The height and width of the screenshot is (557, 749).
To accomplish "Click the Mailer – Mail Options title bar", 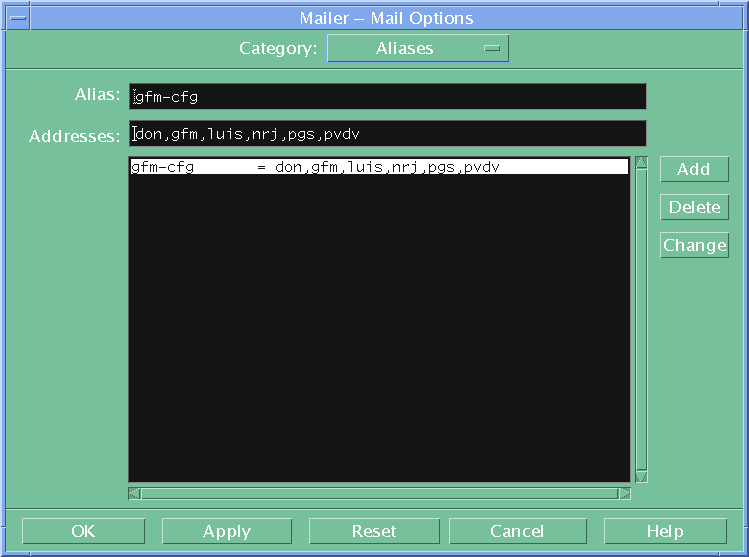I will [386, 18].
